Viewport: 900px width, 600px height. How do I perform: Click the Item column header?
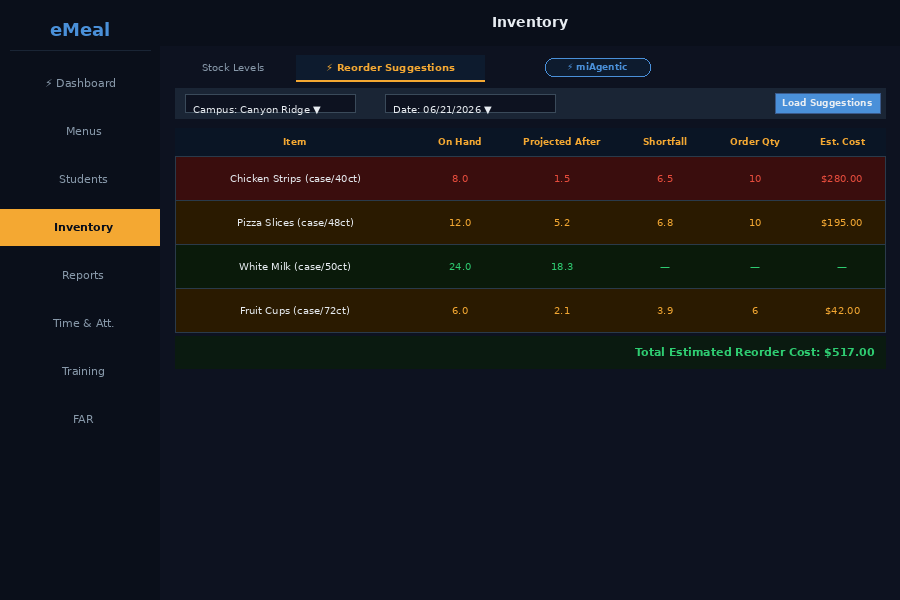294,142
